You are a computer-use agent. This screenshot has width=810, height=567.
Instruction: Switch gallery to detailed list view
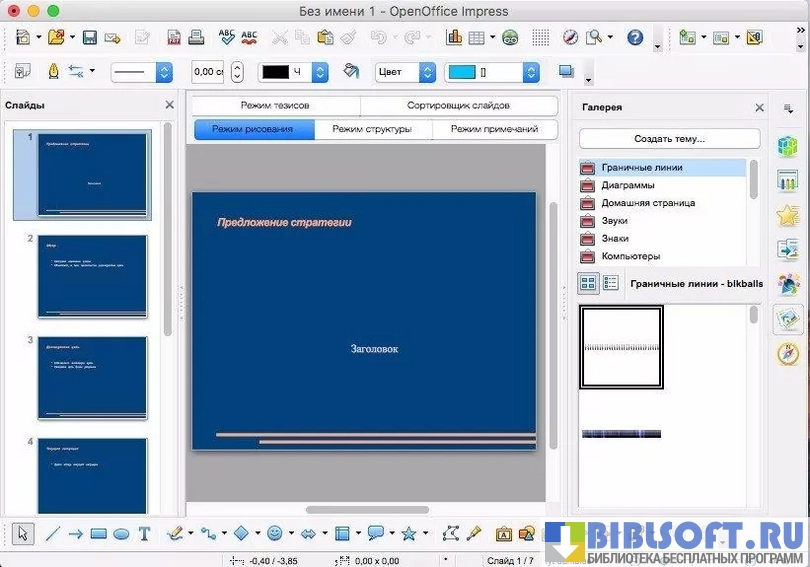pos(610,283)
